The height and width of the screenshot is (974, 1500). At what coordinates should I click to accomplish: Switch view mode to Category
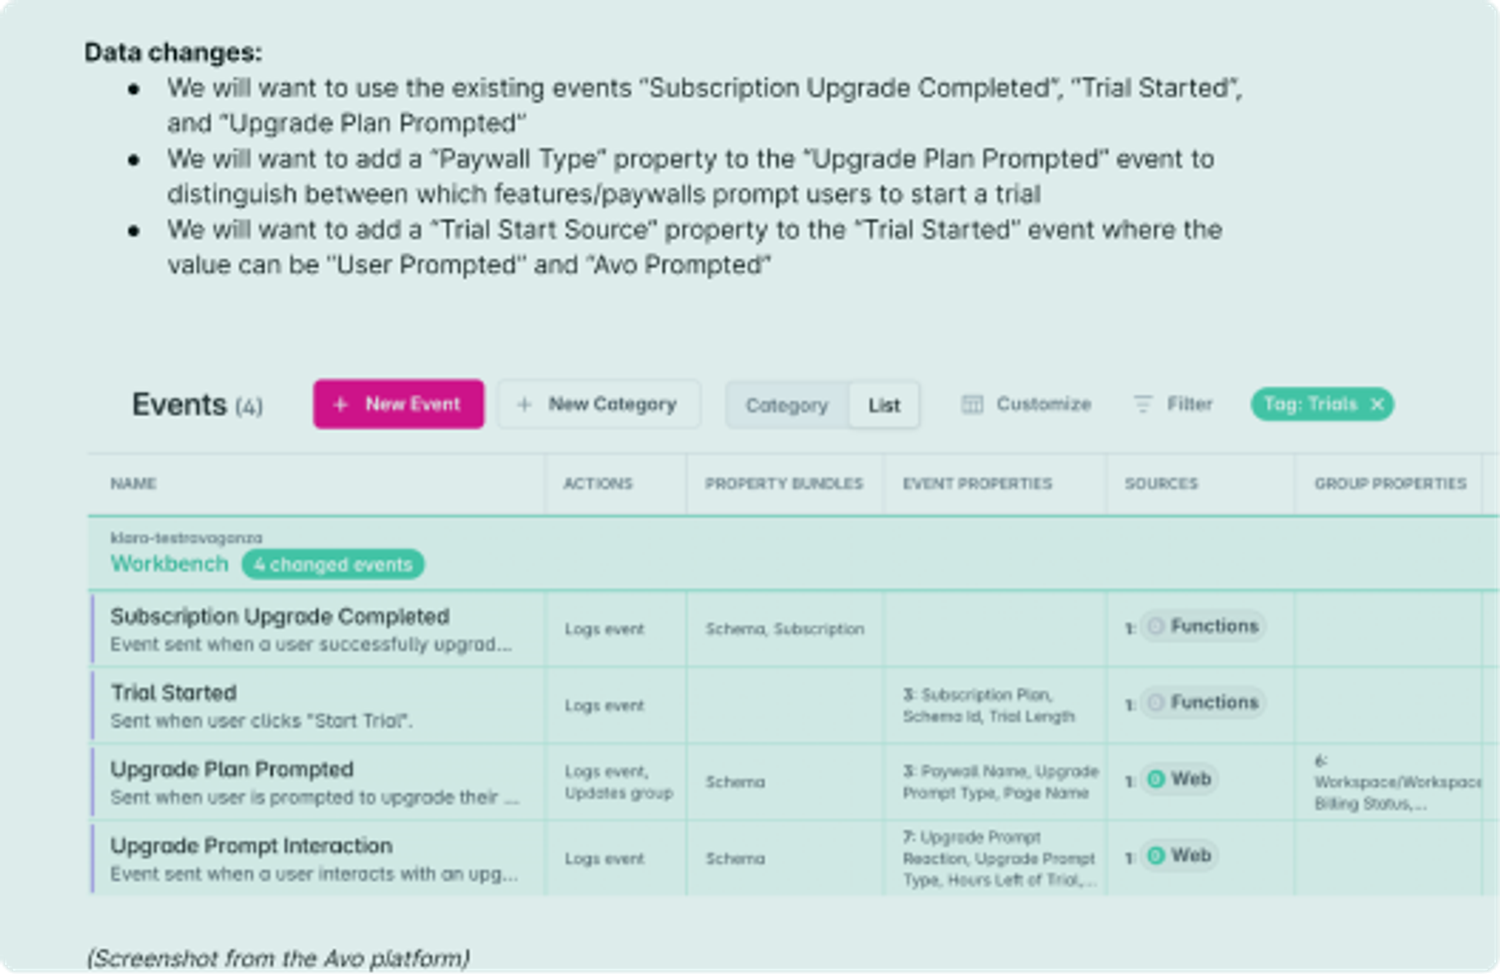[787, 404]
